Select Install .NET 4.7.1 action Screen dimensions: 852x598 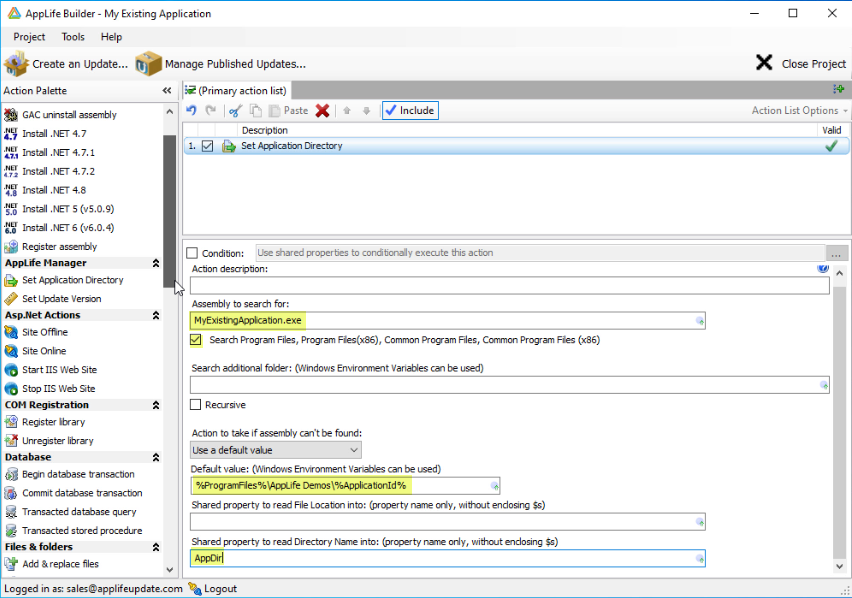click(x=49, y=153)
